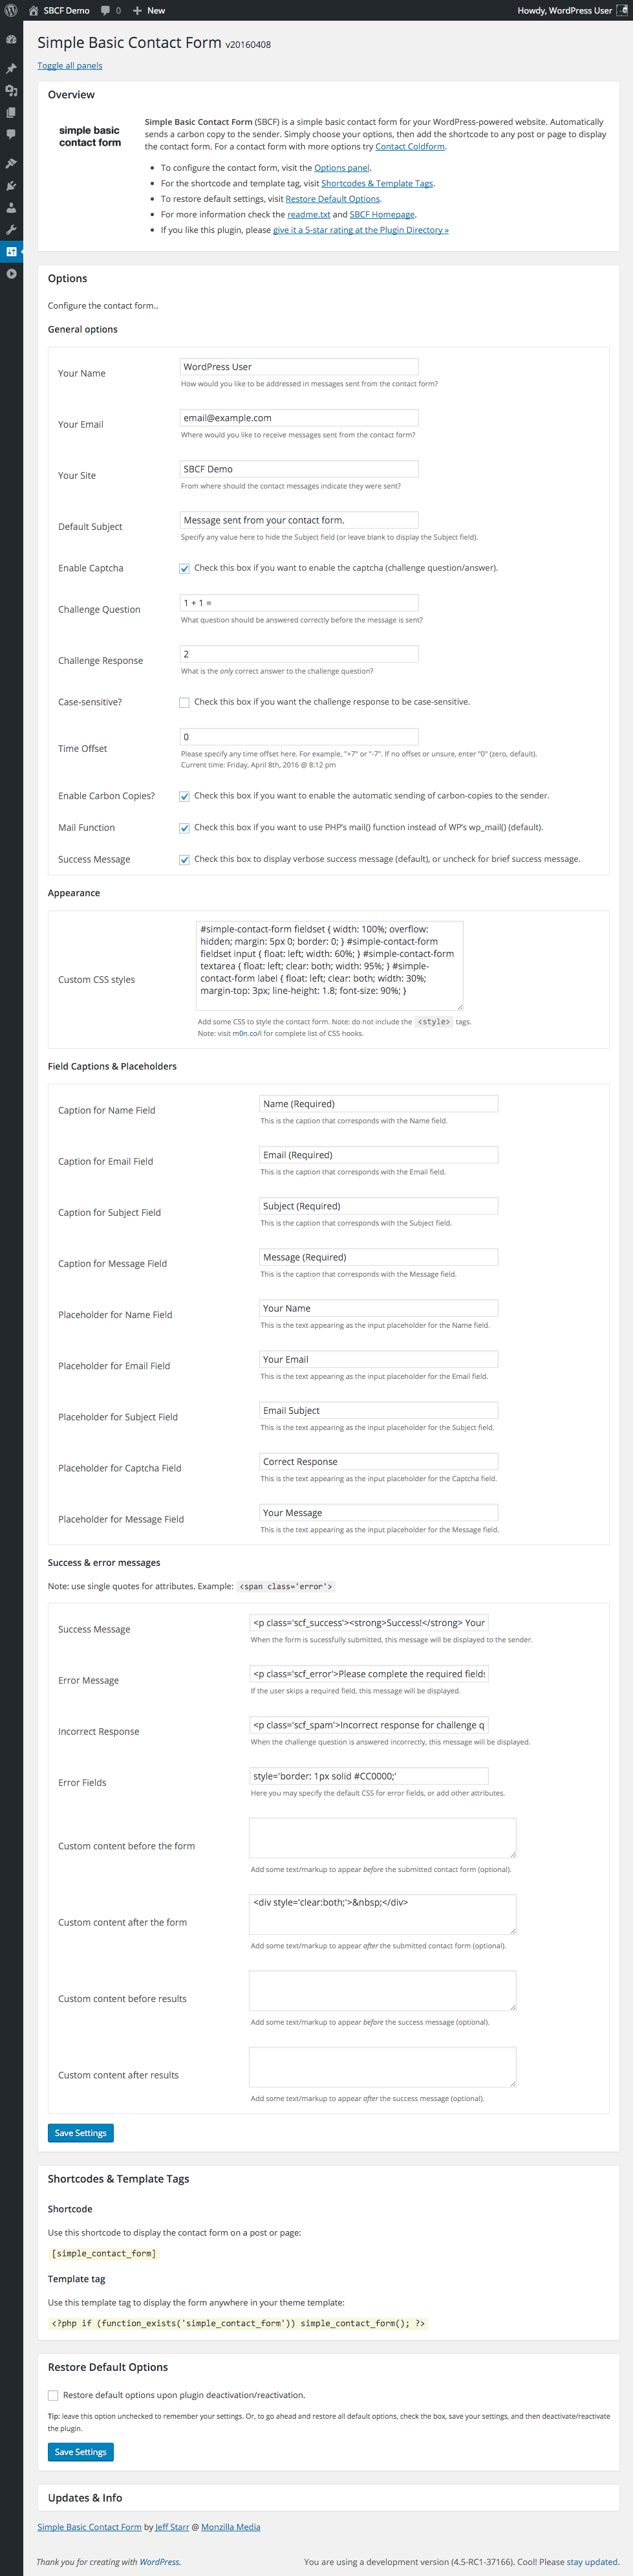Open the readme.txt link

(x=308, y=214)
